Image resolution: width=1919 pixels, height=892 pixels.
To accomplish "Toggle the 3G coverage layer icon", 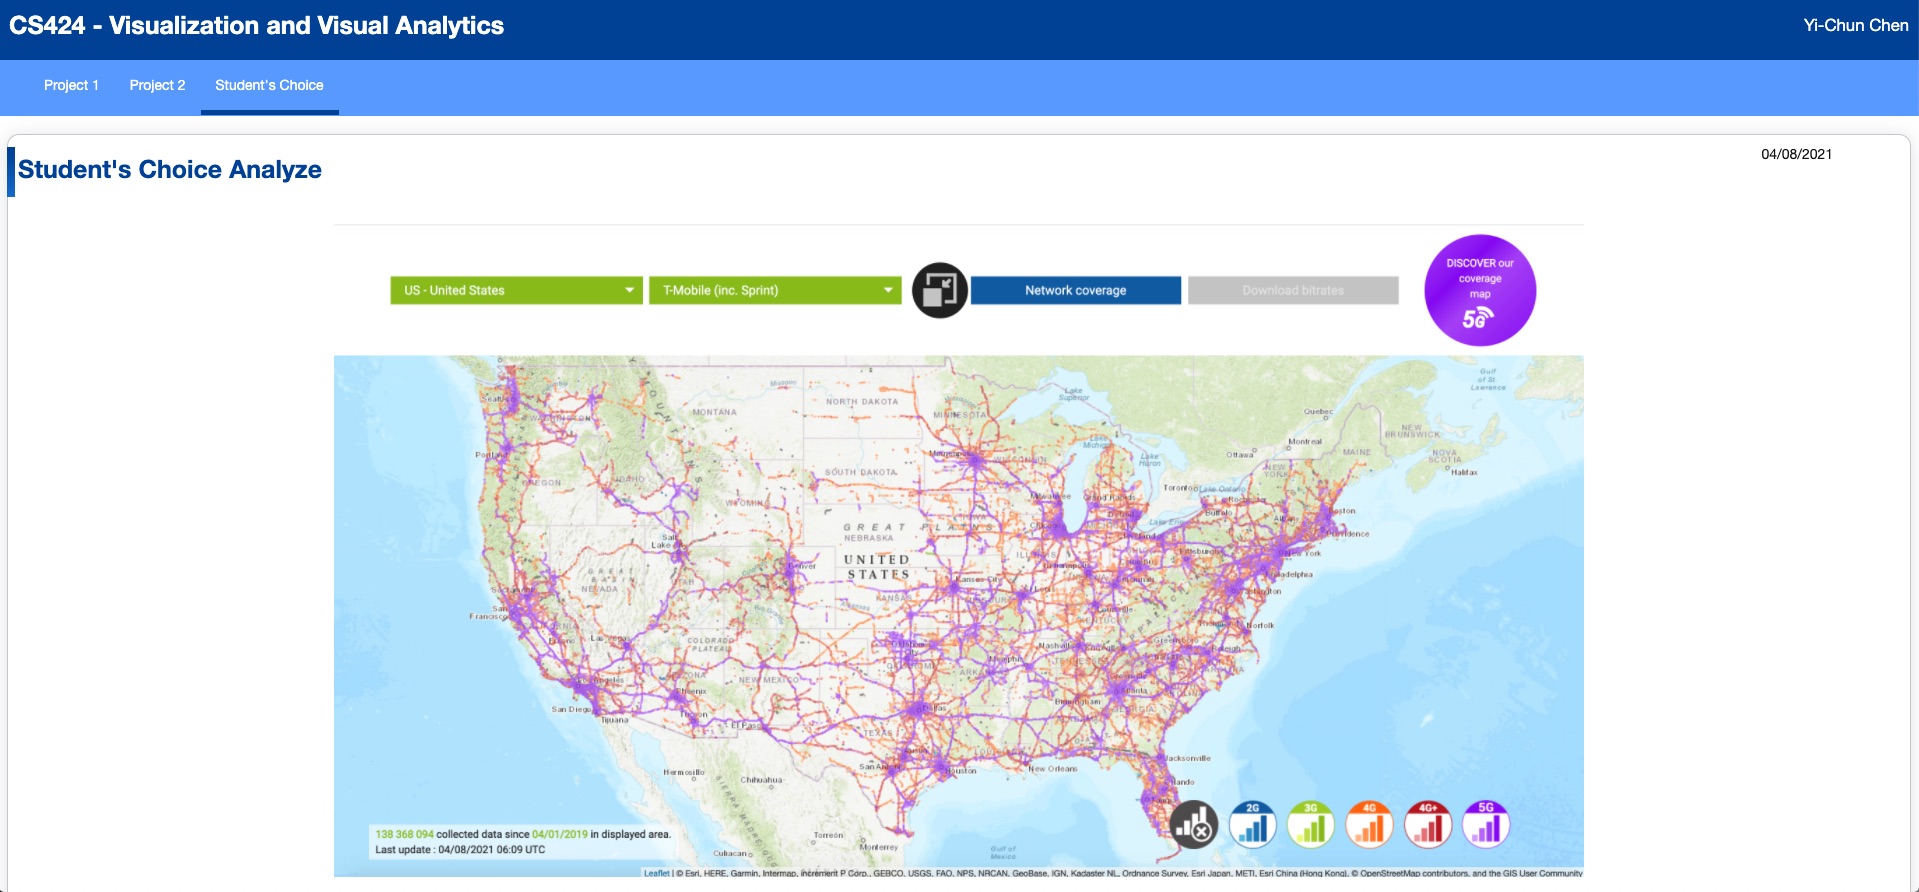I will tap(1311, 825).
